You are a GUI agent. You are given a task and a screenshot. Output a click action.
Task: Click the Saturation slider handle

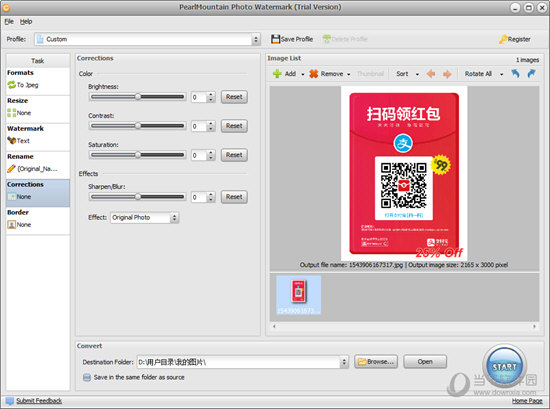(138, 155)
